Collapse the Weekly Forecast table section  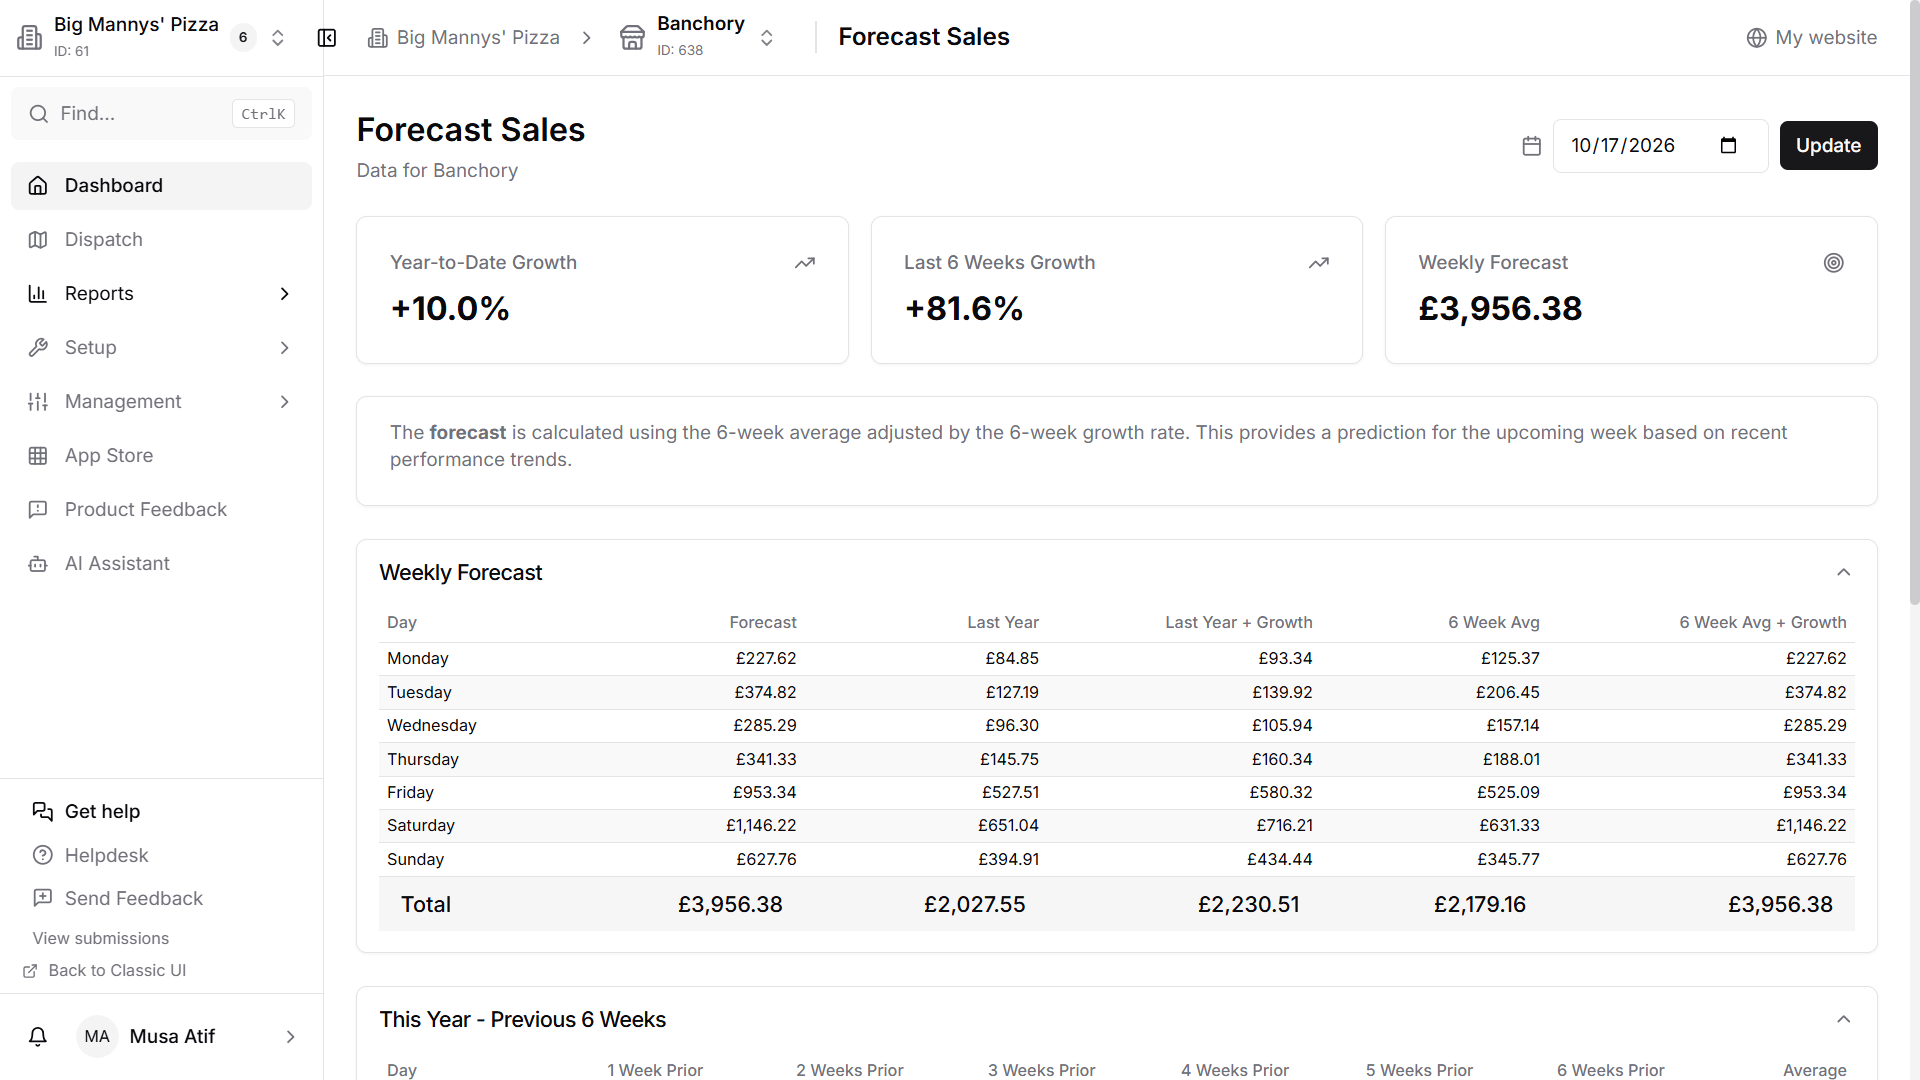pyautogui.click(x=1843, y=573)
